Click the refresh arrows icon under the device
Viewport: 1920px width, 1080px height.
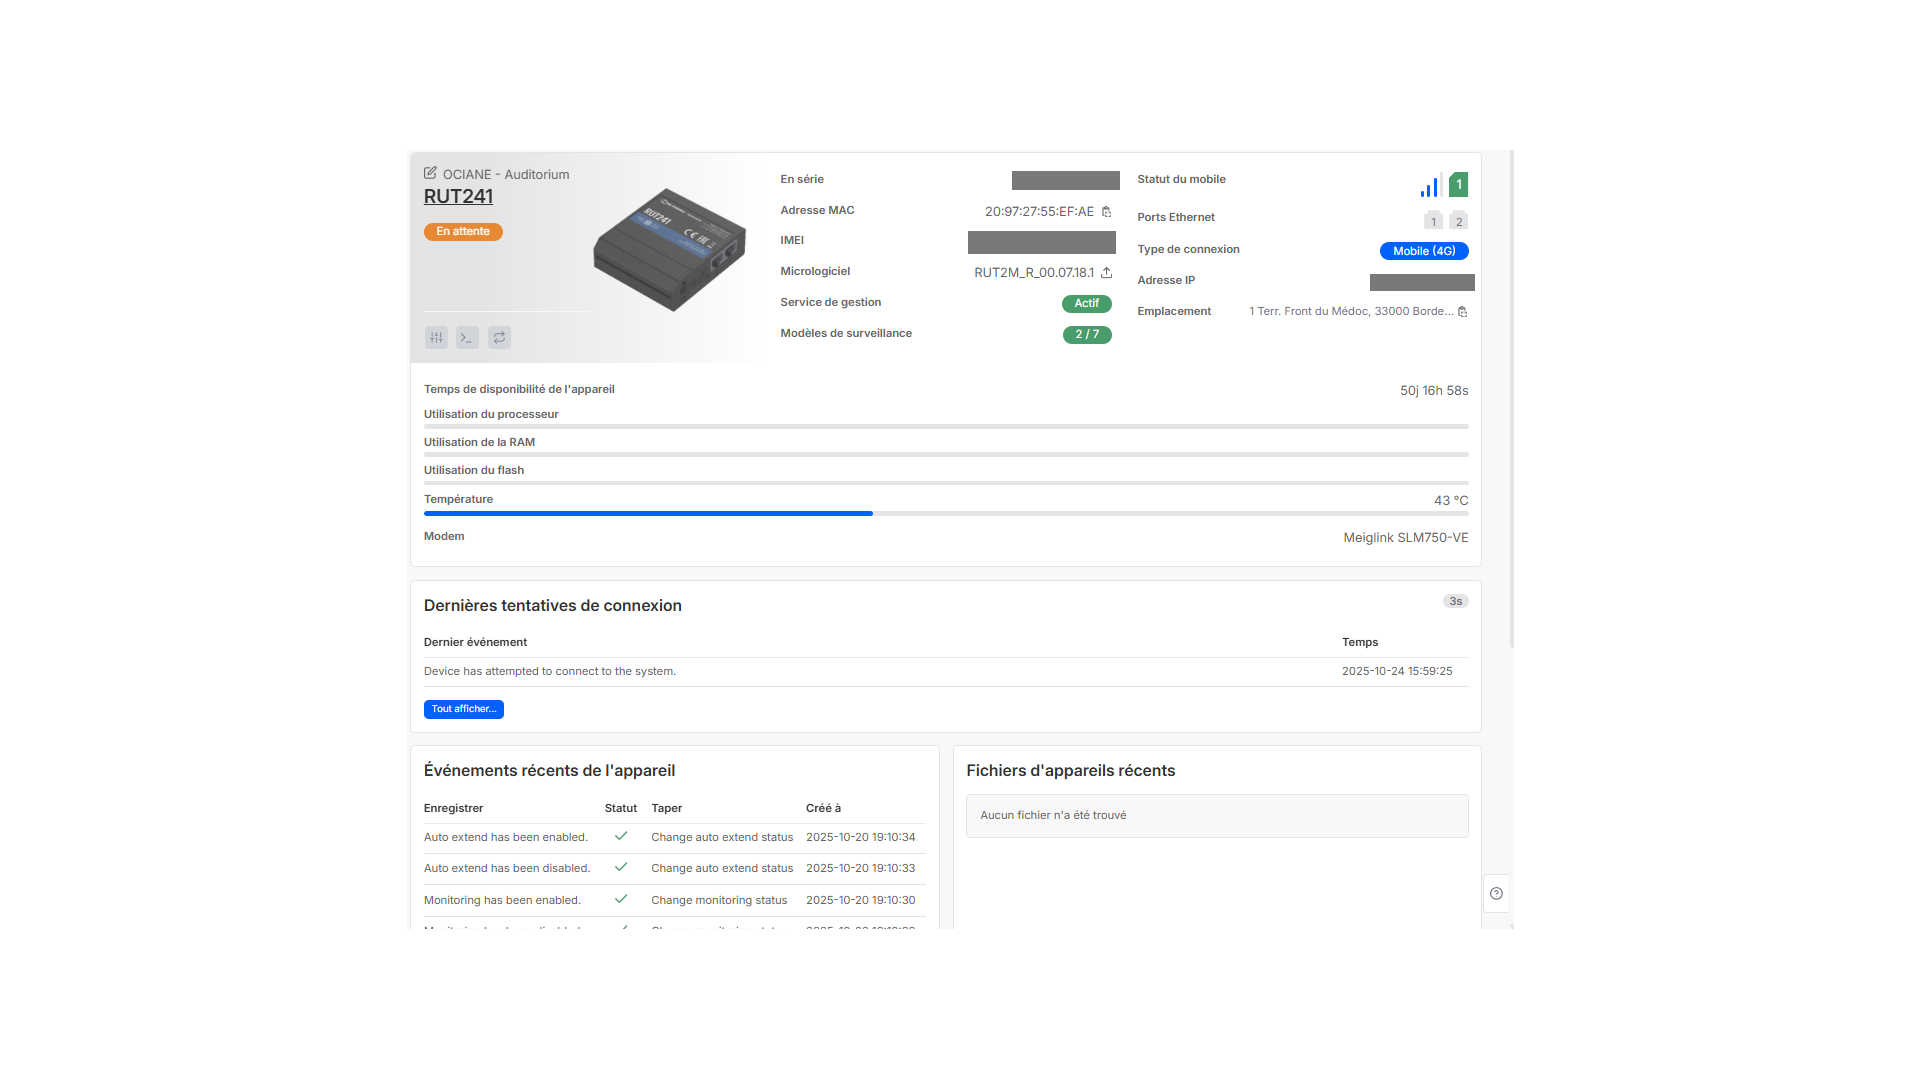[499, 338]
